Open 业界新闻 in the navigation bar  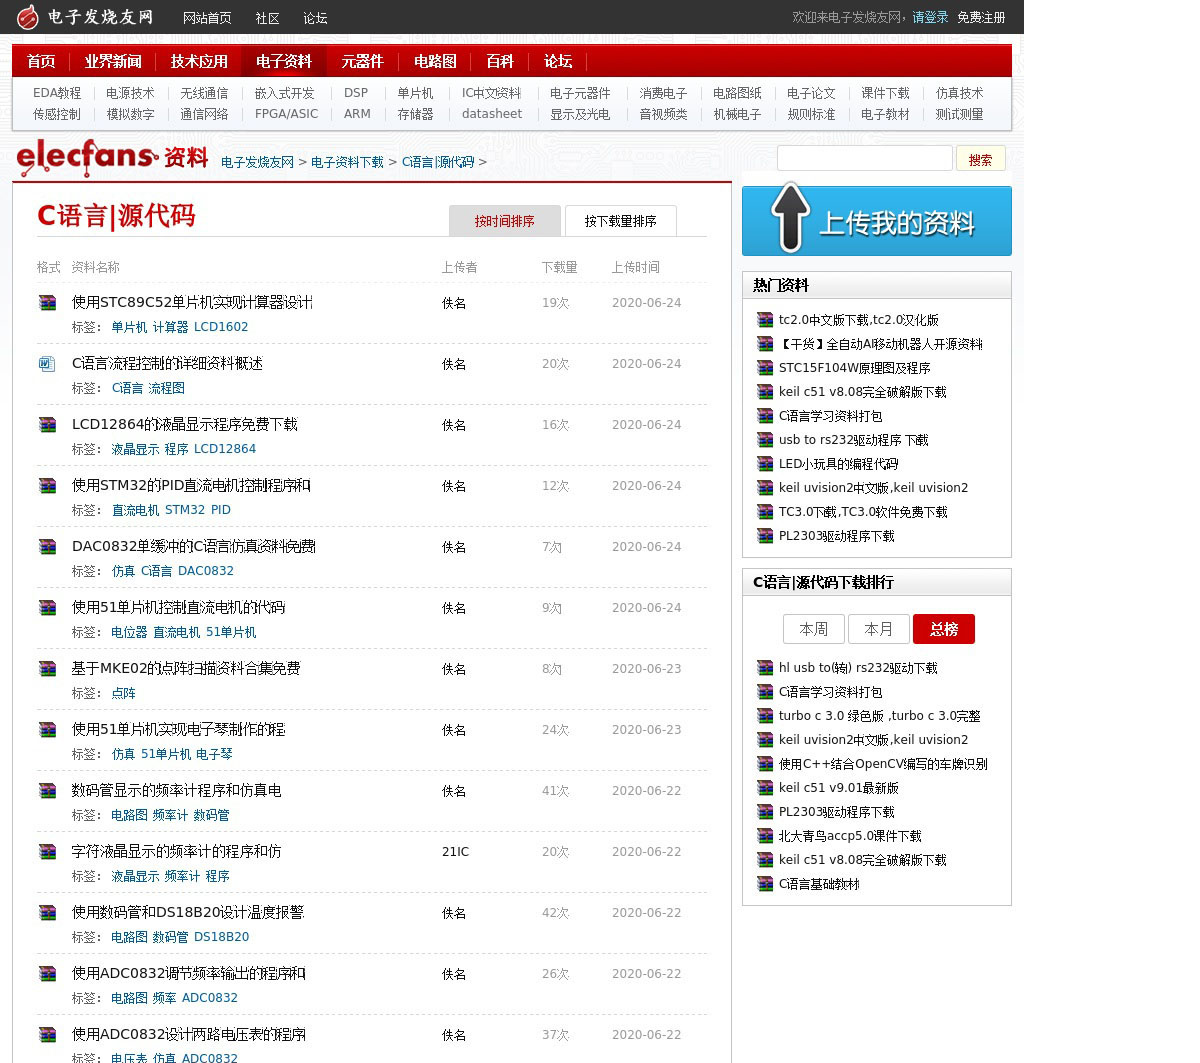(x=113, y=61)
